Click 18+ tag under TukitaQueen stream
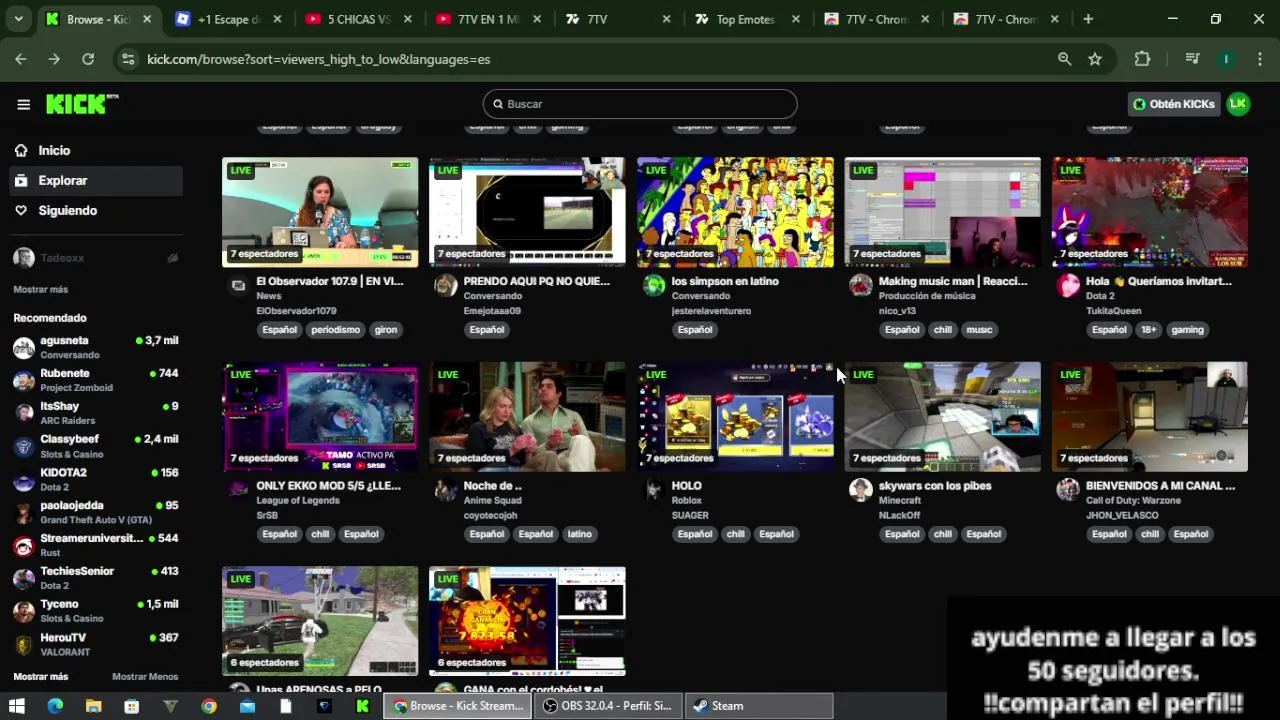Screen dimensions: 1280x720 (x=1148, y=330)
